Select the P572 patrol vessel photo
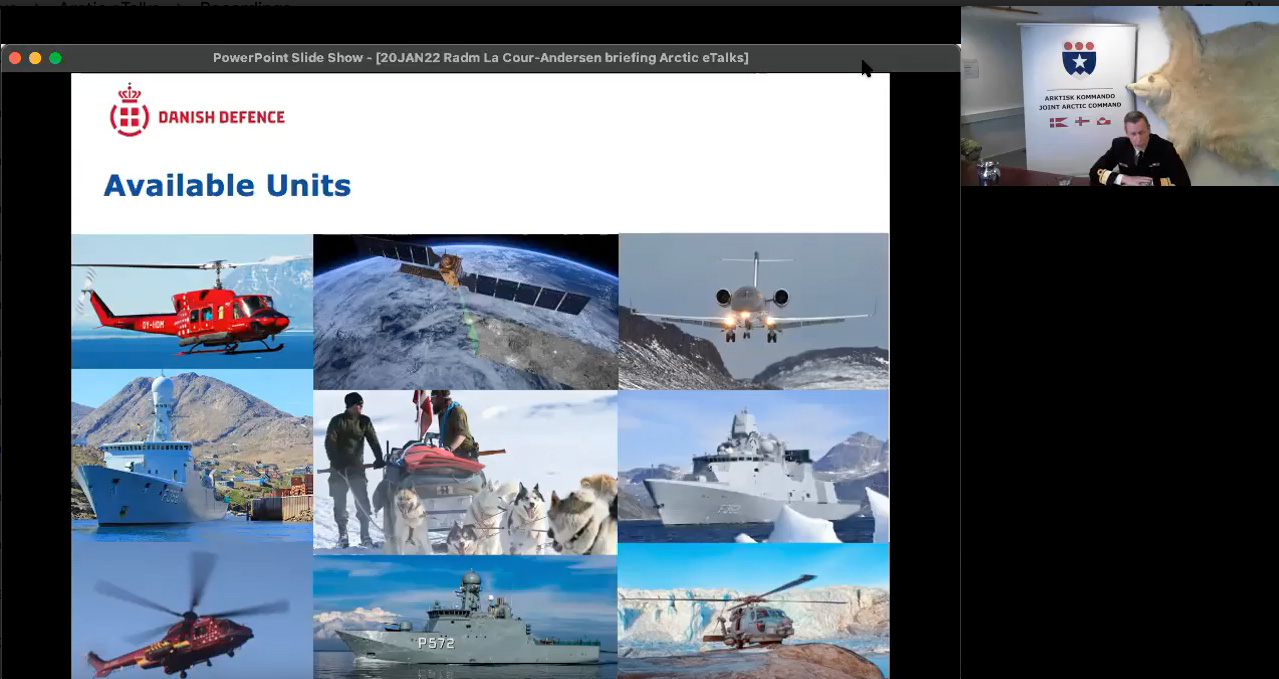 (465, 617)
